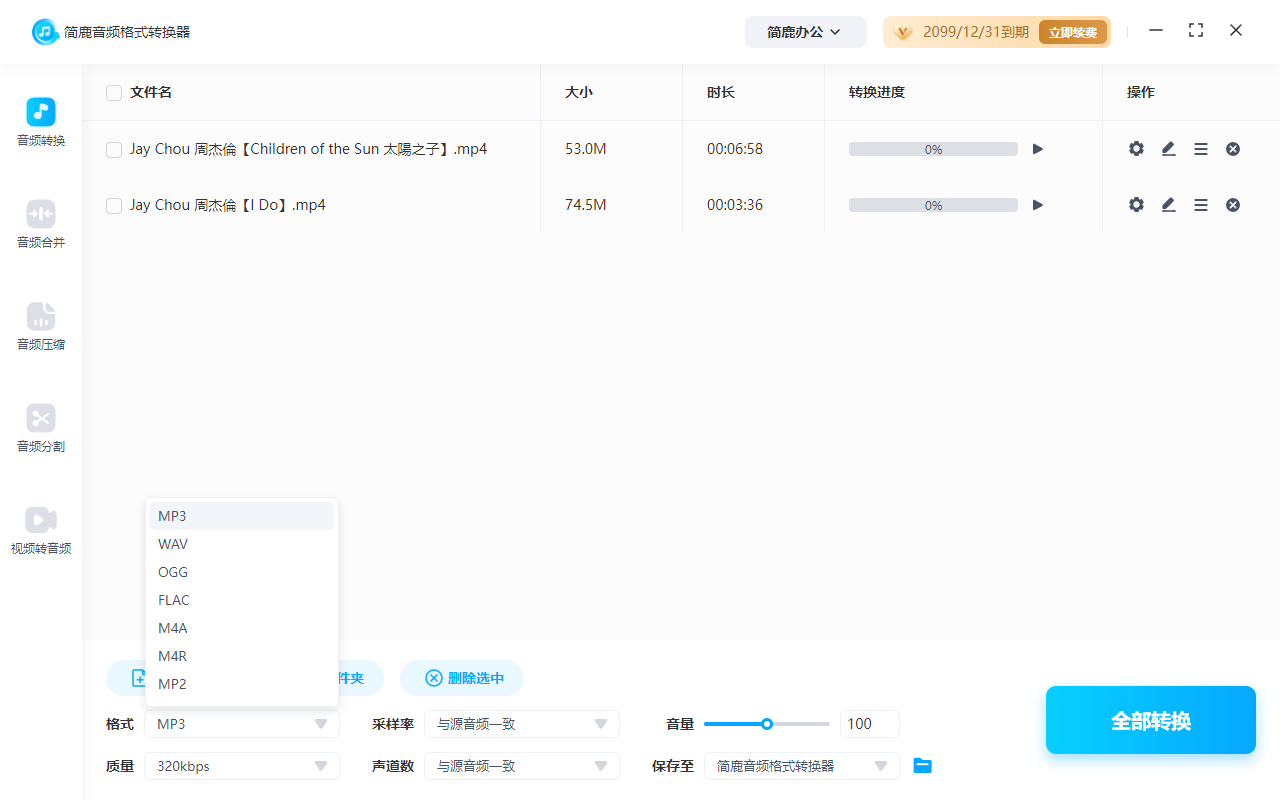
Task: Select the 音频压缩 (audio compress) sidebar tool
Action: click(40, 327)
